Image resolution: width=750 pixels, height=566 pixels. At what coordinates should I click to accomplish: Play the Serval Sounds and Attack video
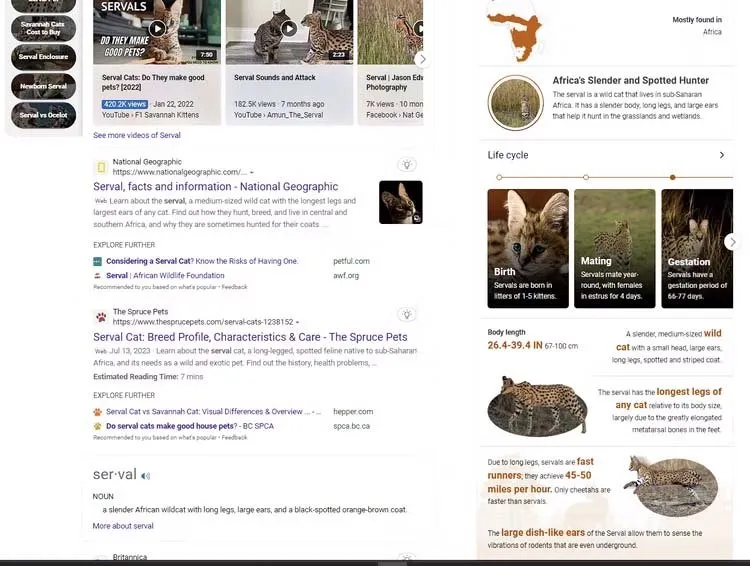(x=288, y=29)
